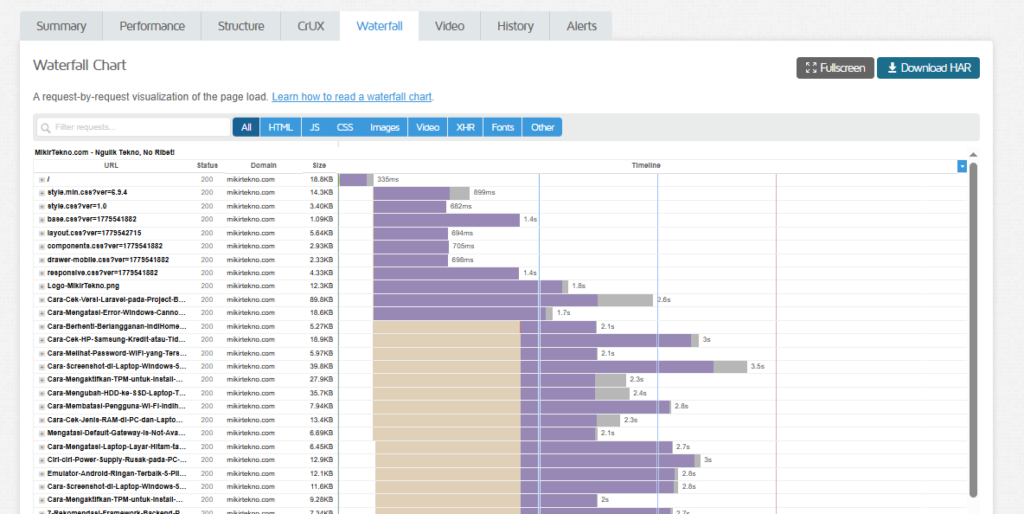The height and width of the screenshot is (514, 1024).
Task: Open the Video tab in the report tabs
Action: pos(449,26)
